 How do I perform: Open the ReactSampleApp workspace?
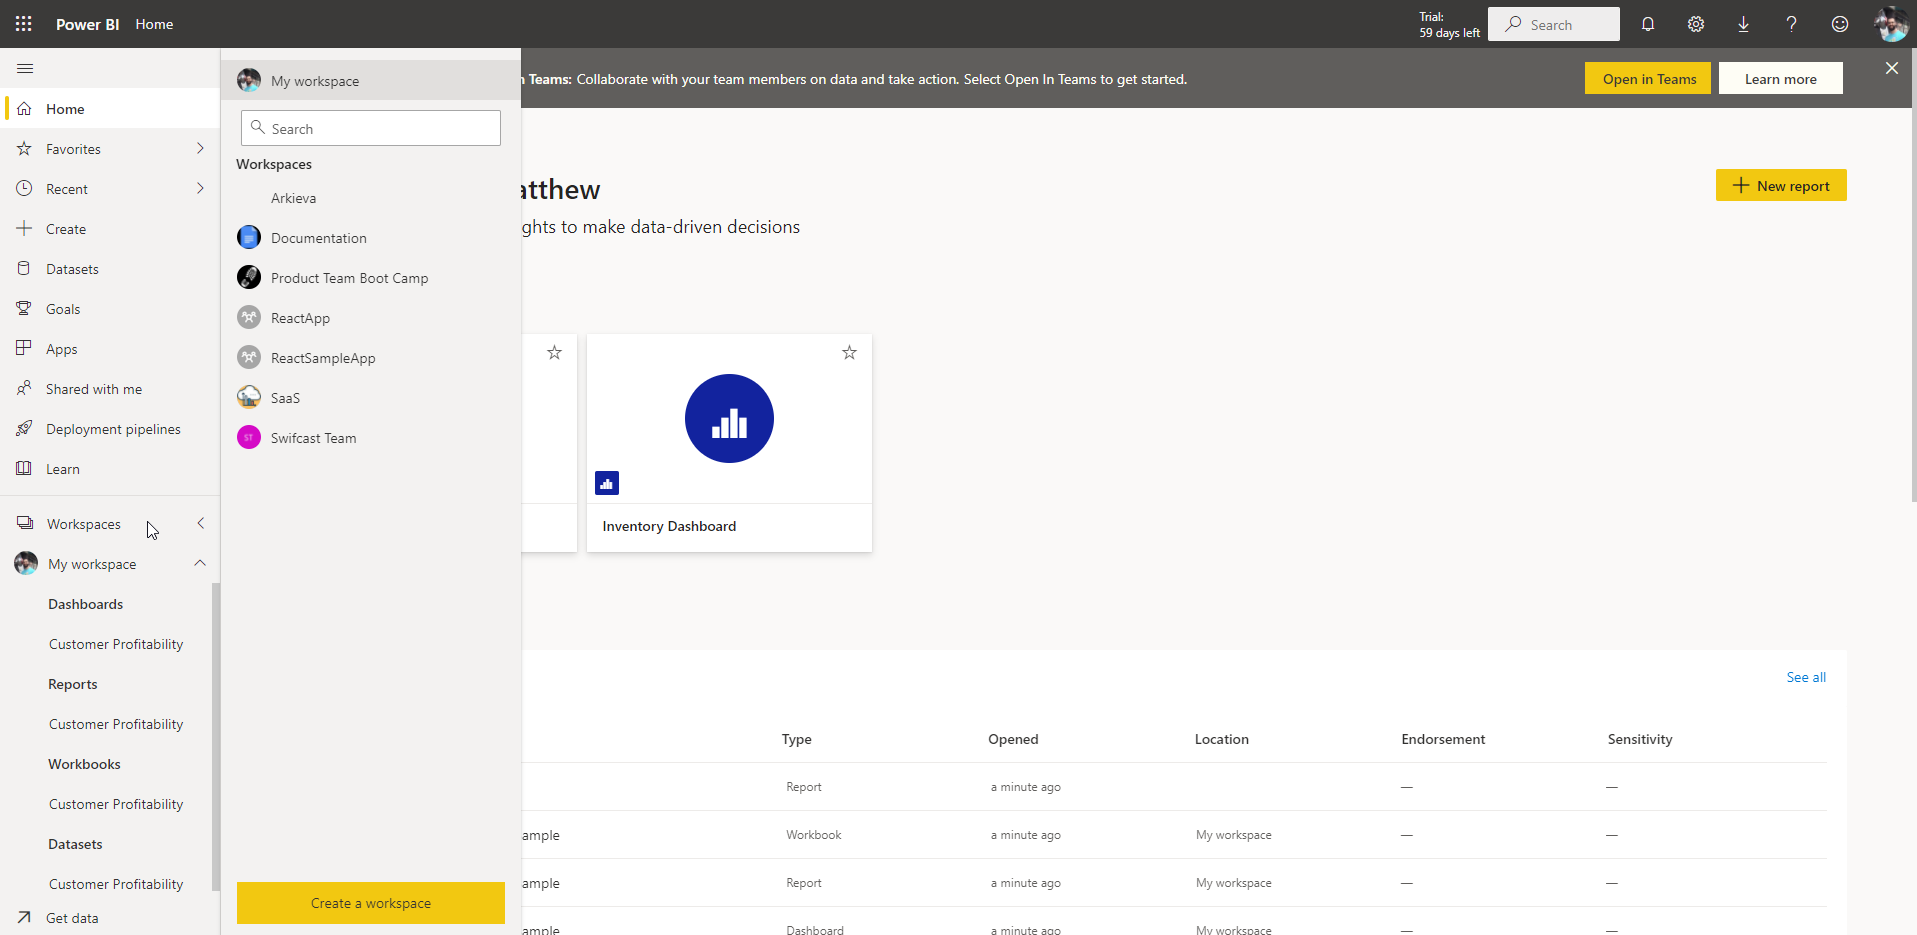click(371, 358)
